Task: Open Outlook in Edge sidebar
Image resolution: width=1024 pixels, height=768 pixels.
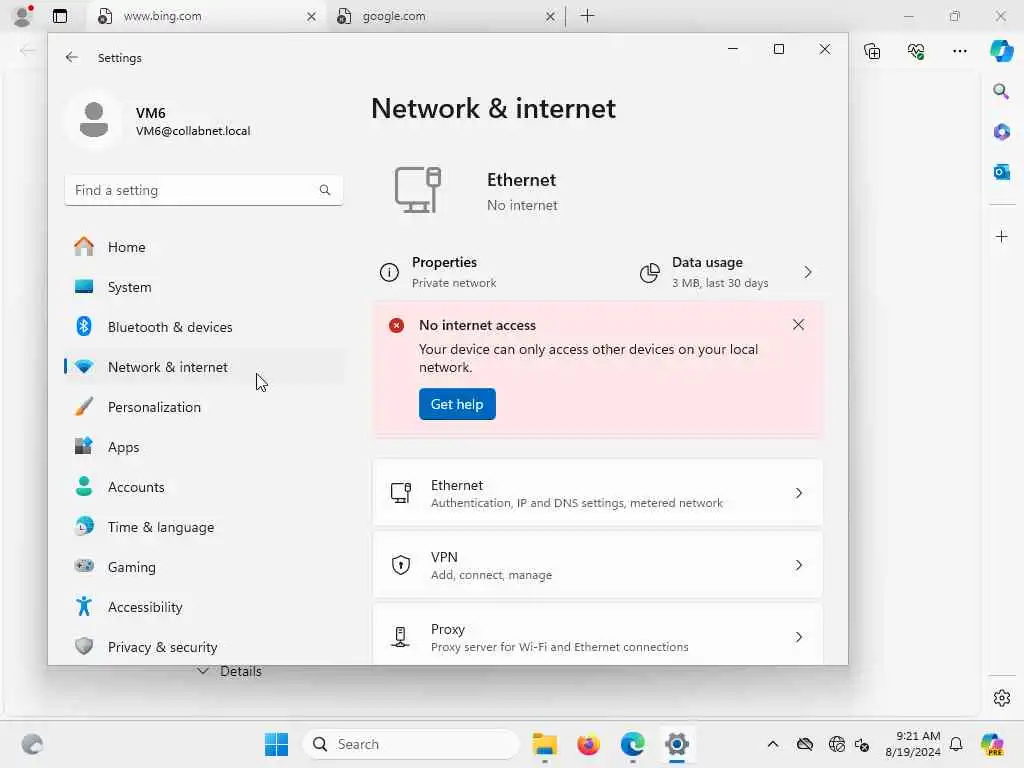Action: pyautogui.click(x=1001, y=172)
